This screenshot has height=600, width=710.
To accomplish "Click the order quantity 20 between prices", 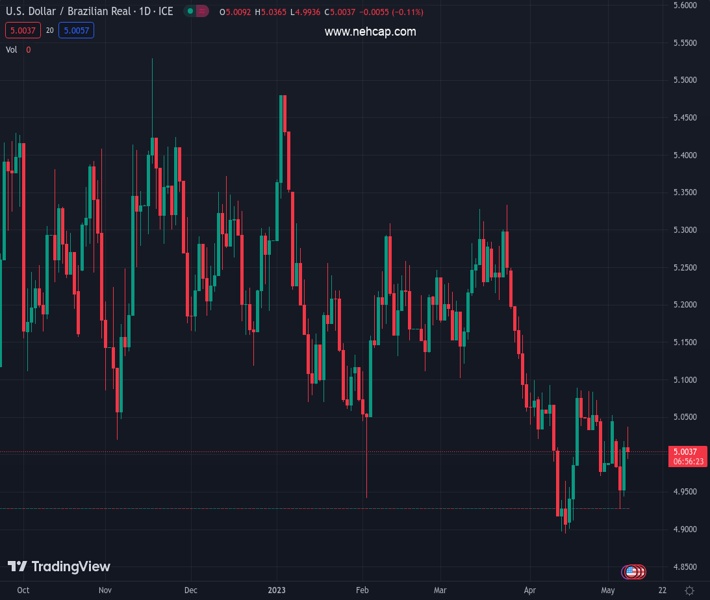I will 49,30.
